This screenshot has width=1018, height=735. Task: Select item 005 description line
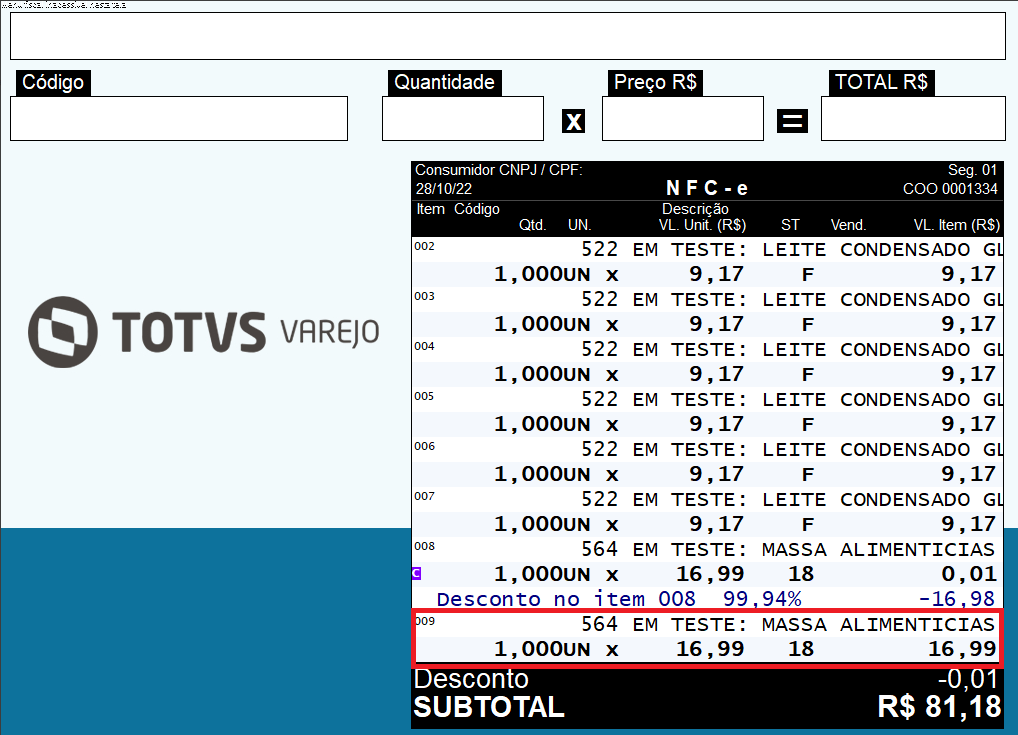tap(708, 399)
